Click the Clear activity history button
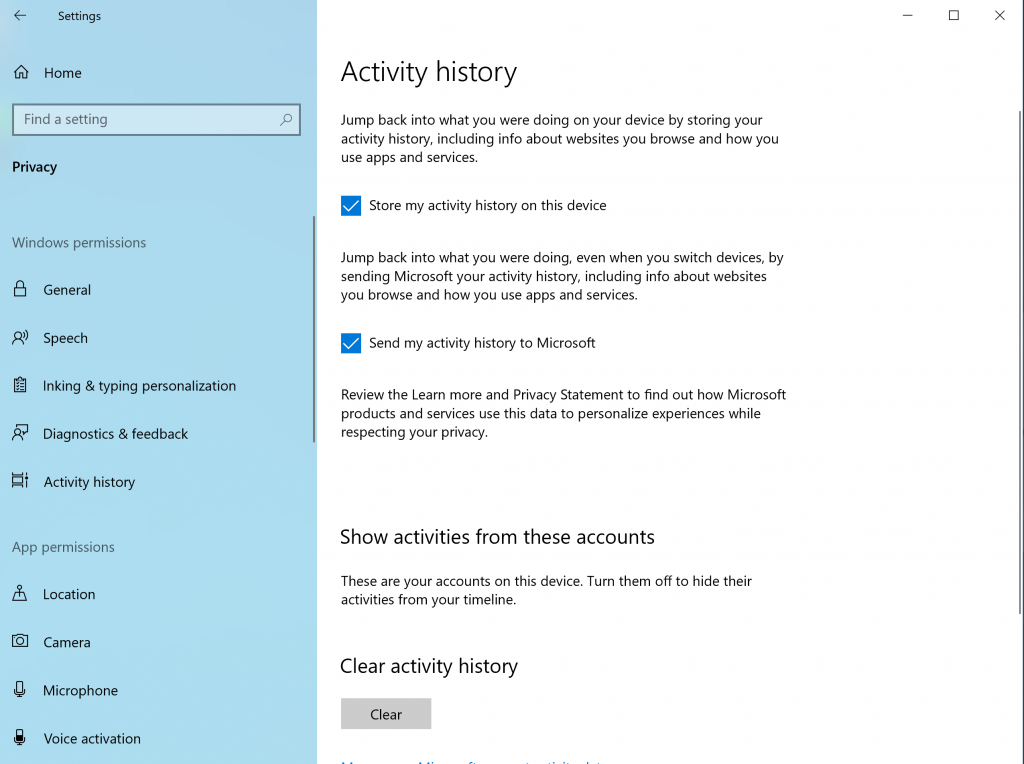Image resolution: width=1024 pixels, height=764 pixels. 386,714
